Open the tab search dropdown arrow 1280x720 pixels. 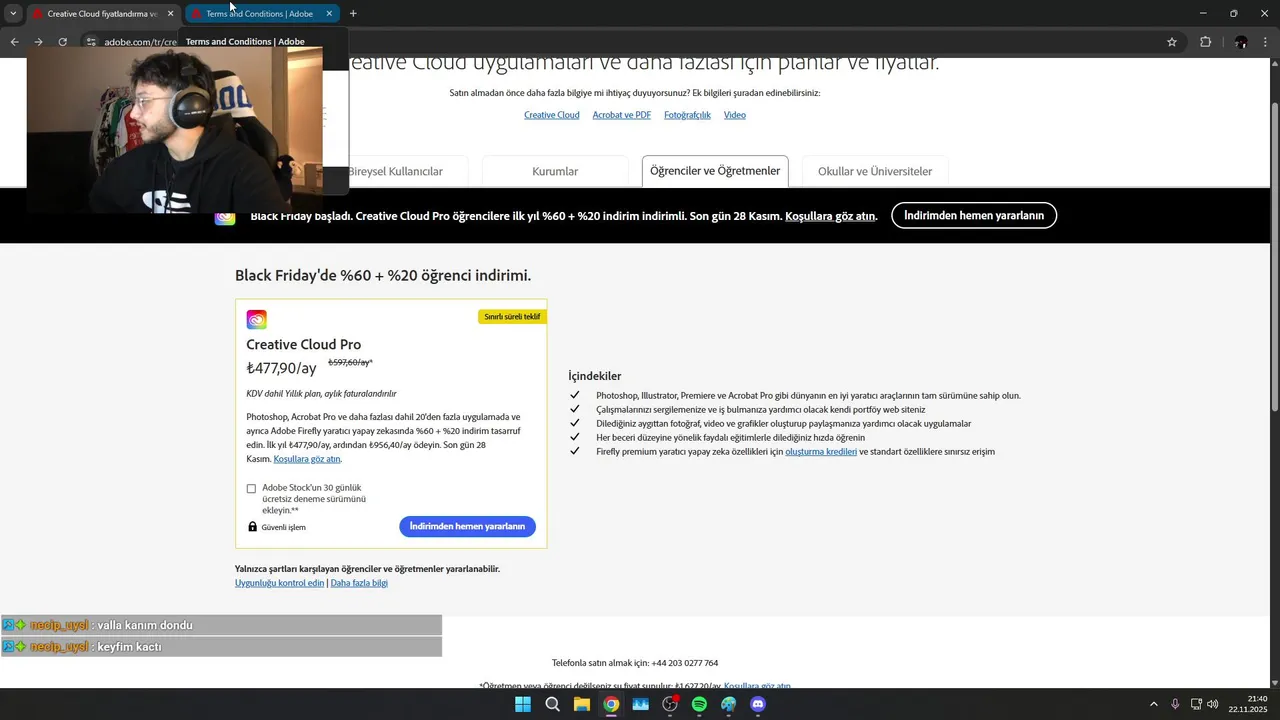point(13,14)
